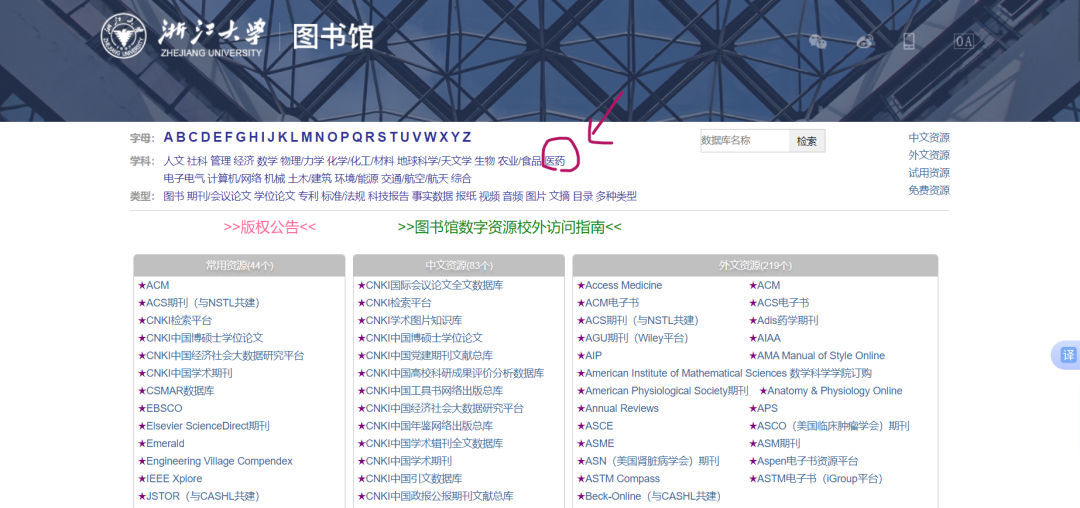Open IEEE Xplore database link
Screen dimensions: 1080x508
coord(174,479)
